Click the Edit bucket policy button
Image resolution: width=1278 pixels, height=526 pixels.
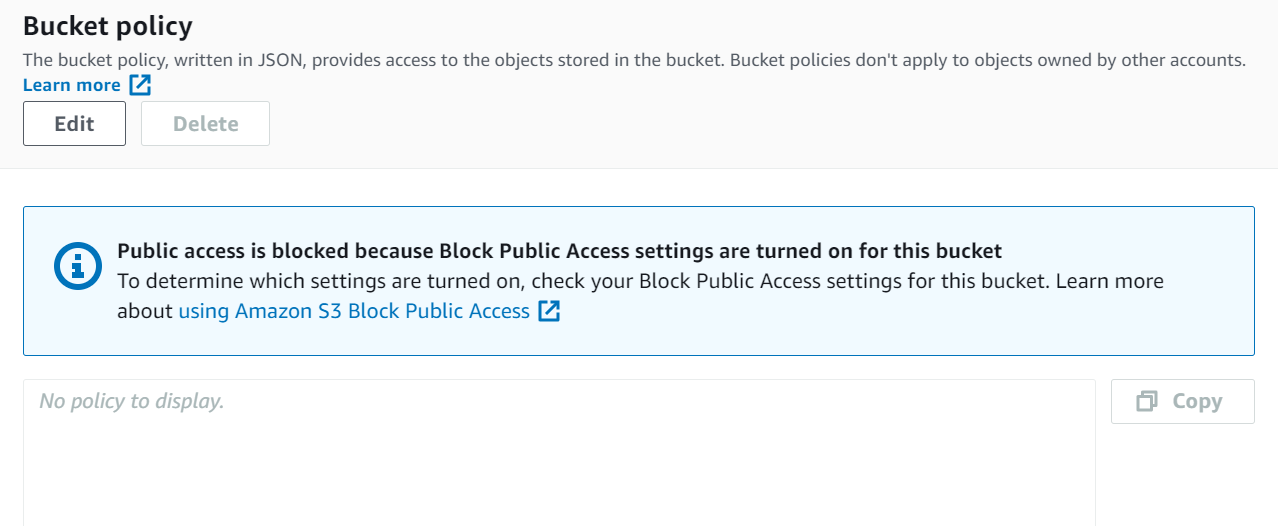(x=74, y=124)
